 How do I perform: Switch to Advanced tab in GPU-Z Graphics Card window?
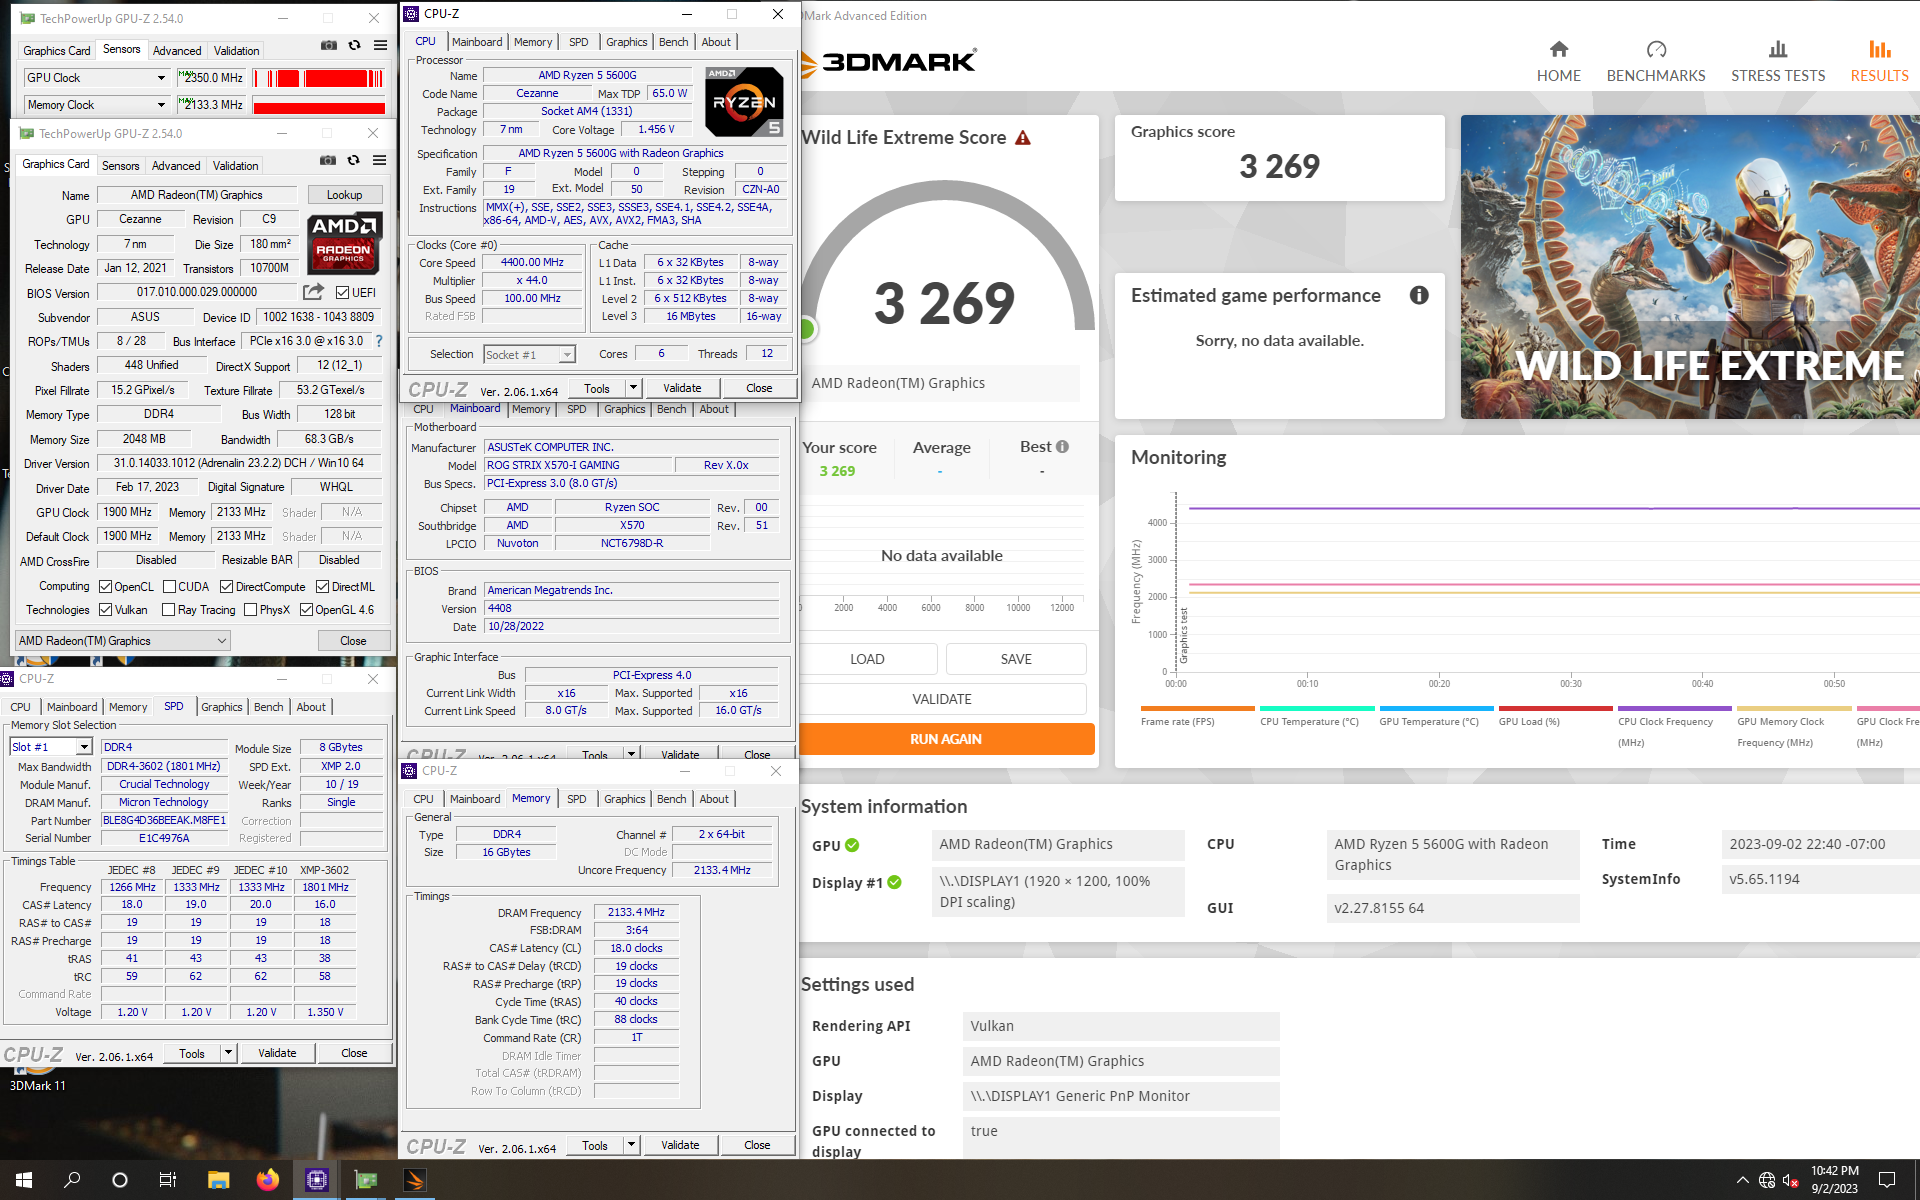pyautogui.click(x=176, y=166)
